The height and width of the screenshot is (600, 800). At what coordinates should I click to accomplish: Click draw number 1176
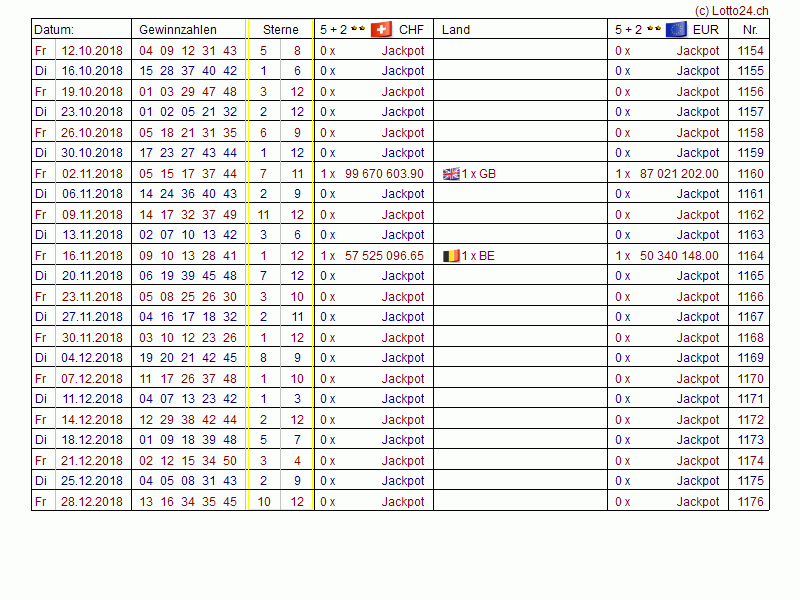click(750, 502)
